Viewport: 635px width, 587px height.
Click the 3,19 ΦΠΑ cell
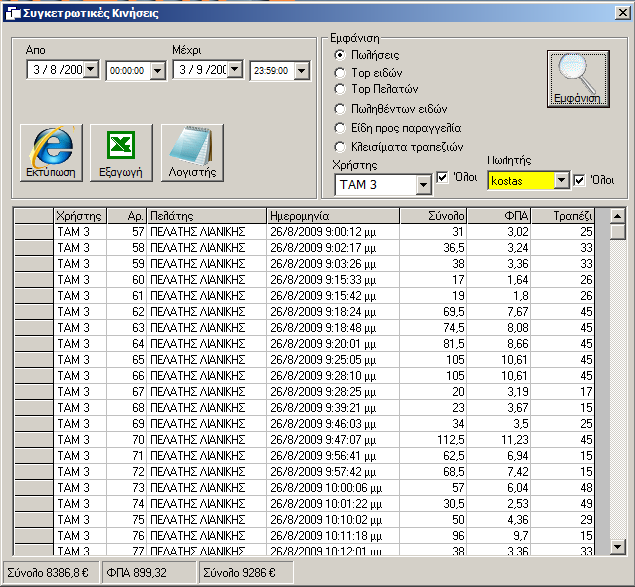(499, 392)
